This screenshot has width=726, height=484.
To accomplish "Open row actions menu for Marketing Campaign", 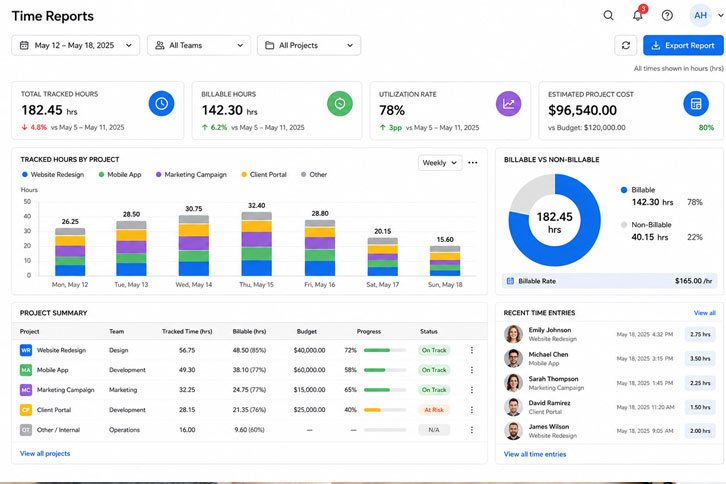I will [x=472, y=390].
